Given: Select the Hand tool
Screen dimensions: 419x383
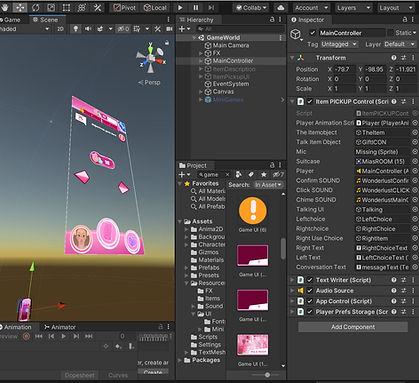Looking at the screenshot, I should (x=5, y=7).
